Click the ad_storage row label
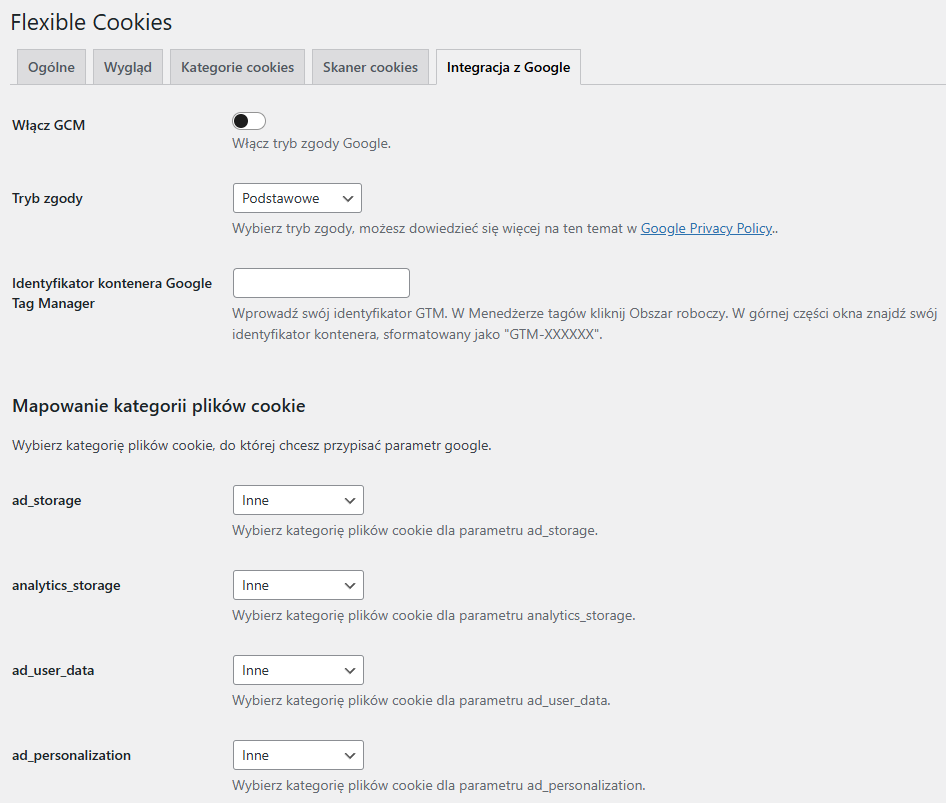The image size is (946, 803). (x=47, y=500)
